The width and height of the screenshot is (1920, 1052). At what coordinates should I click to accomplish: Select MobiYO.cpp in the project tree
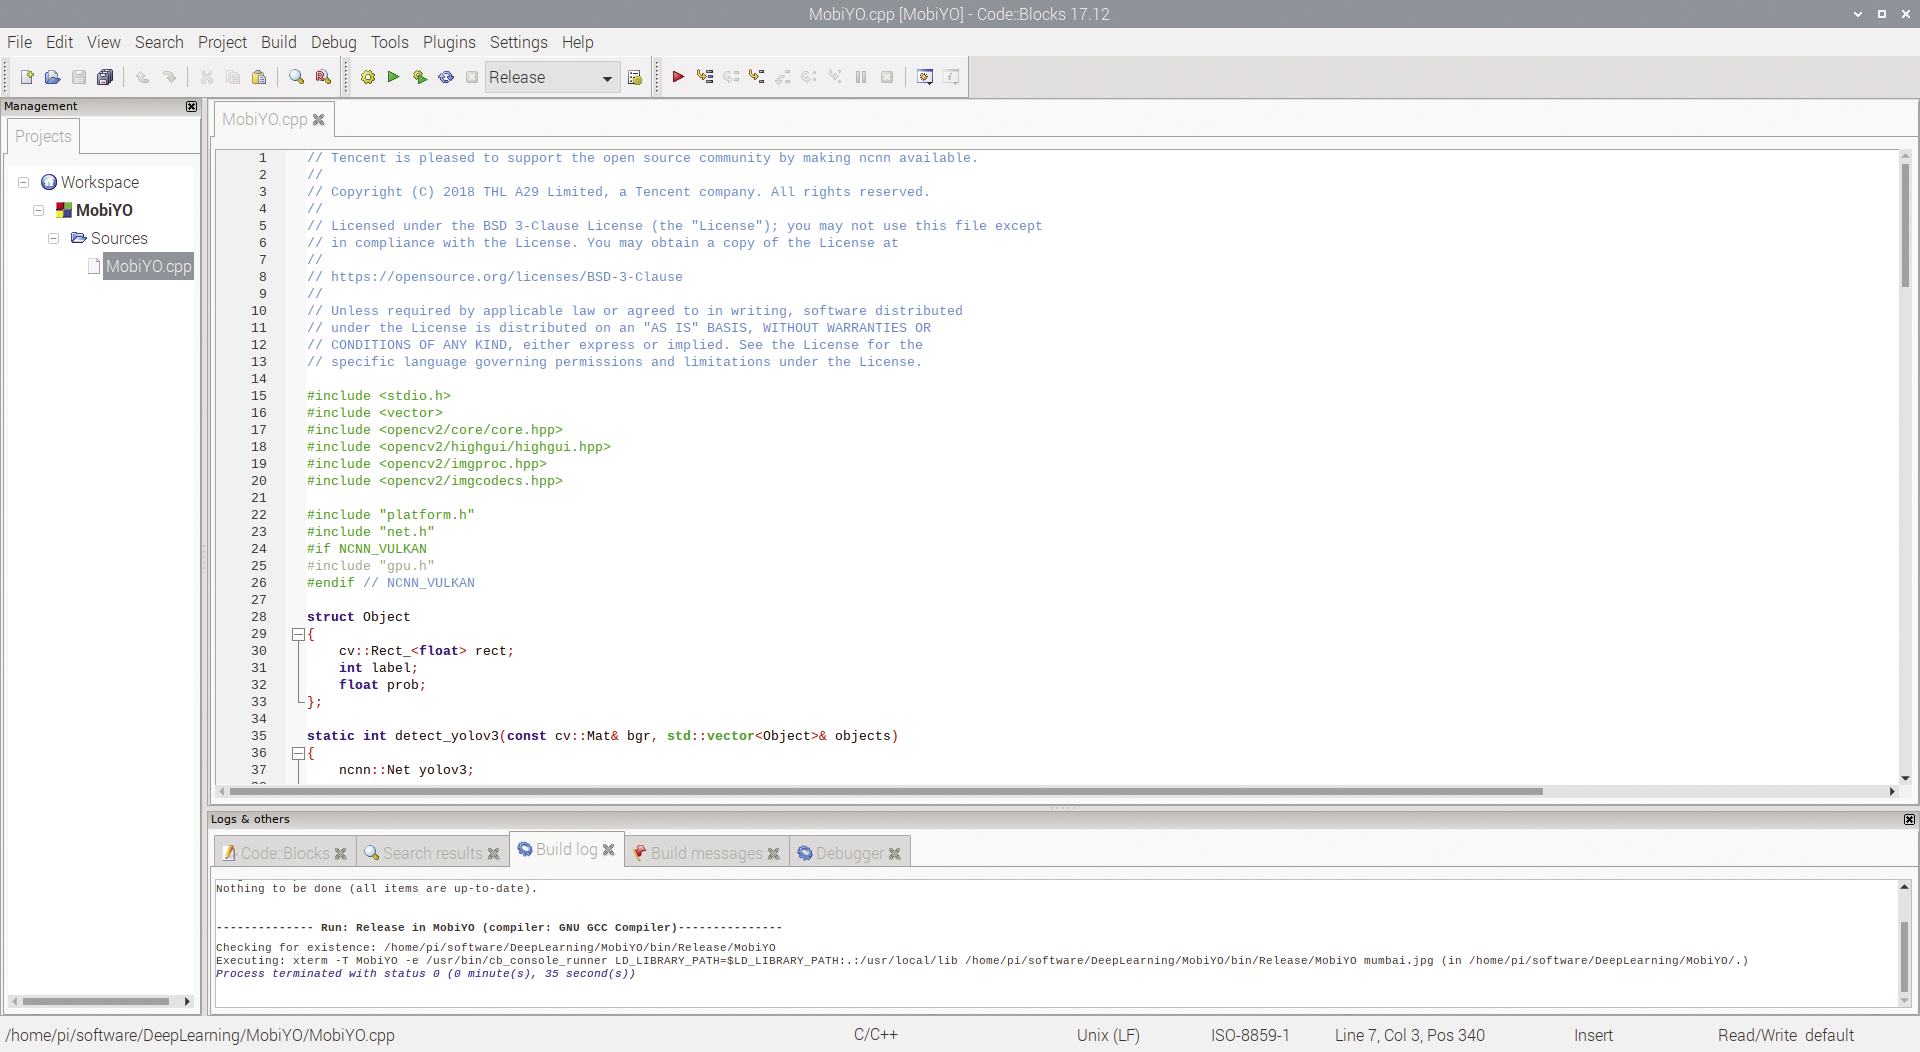coord(148,266)
